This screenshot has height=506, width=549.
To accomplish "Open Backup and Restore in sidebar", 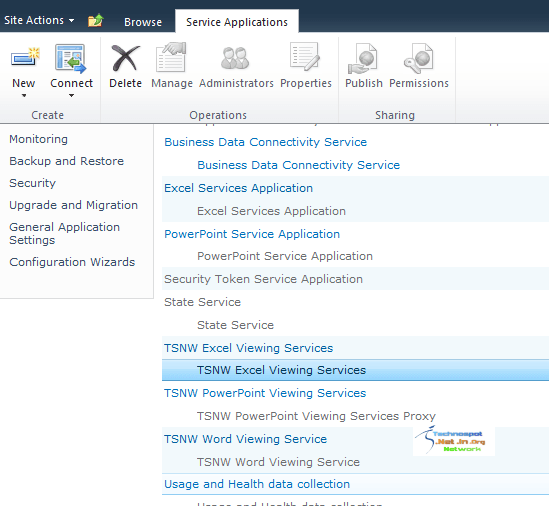I will click(x=67, y=161).
